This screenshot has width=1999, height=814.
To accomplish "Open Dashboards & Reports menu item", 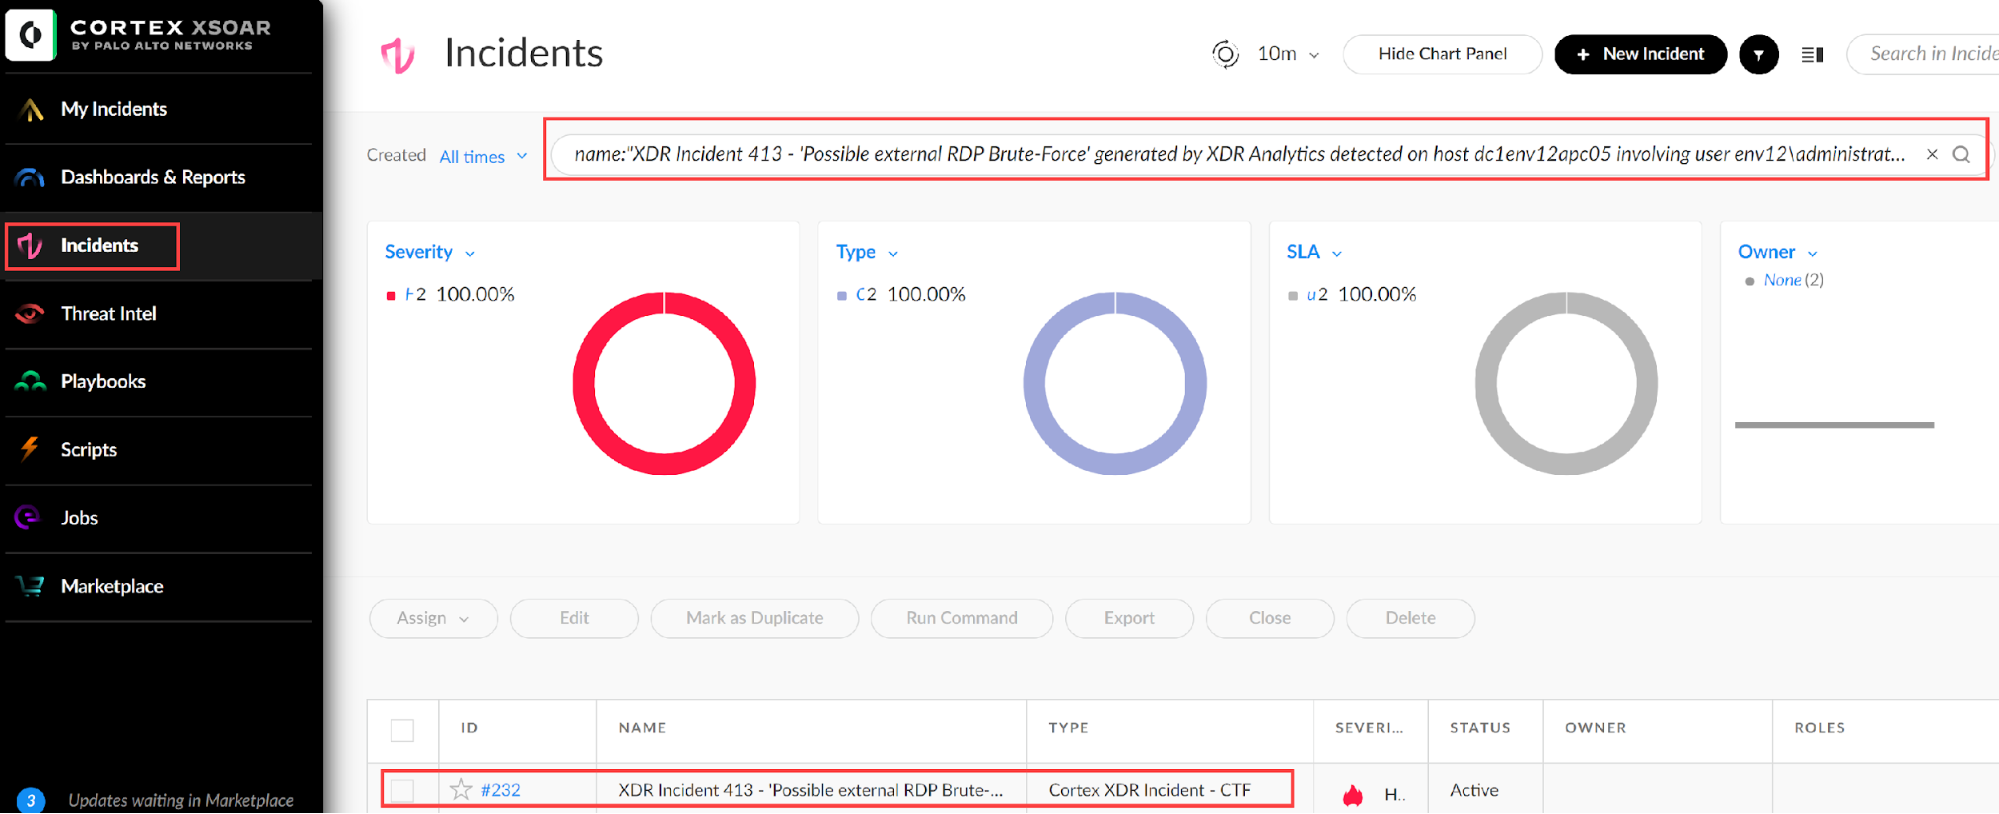I will [152, 177].
